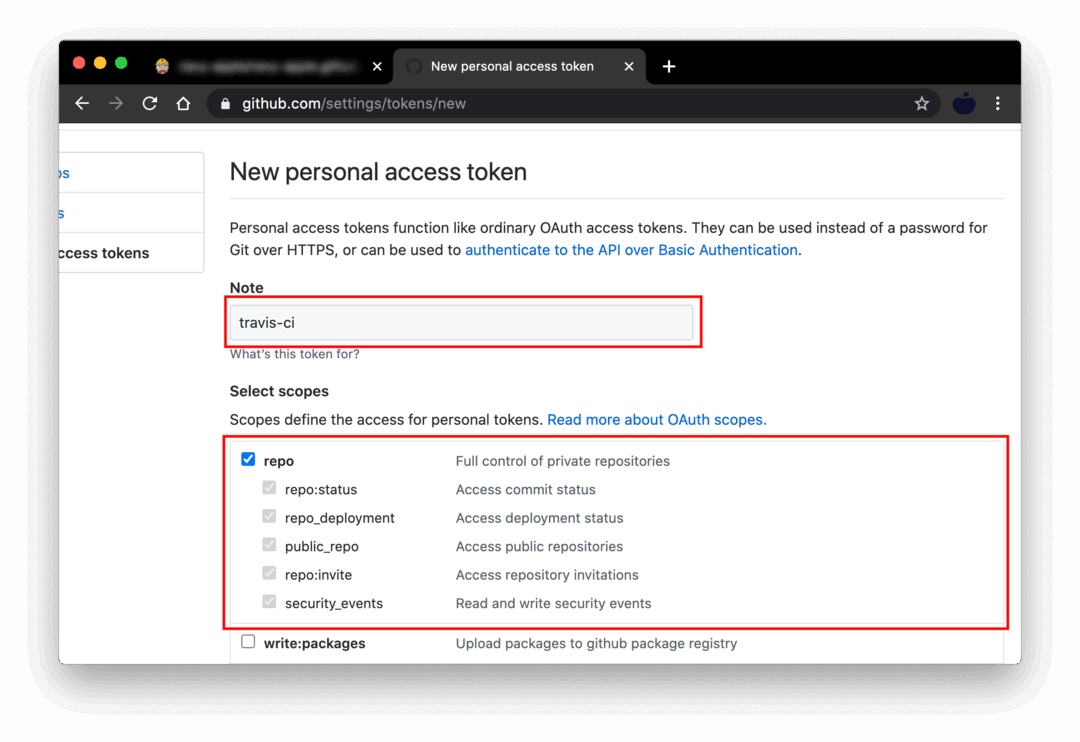Bookmark this page using the star icon
Viewport: 1080px width, 742px height.
tap(921, 103)
